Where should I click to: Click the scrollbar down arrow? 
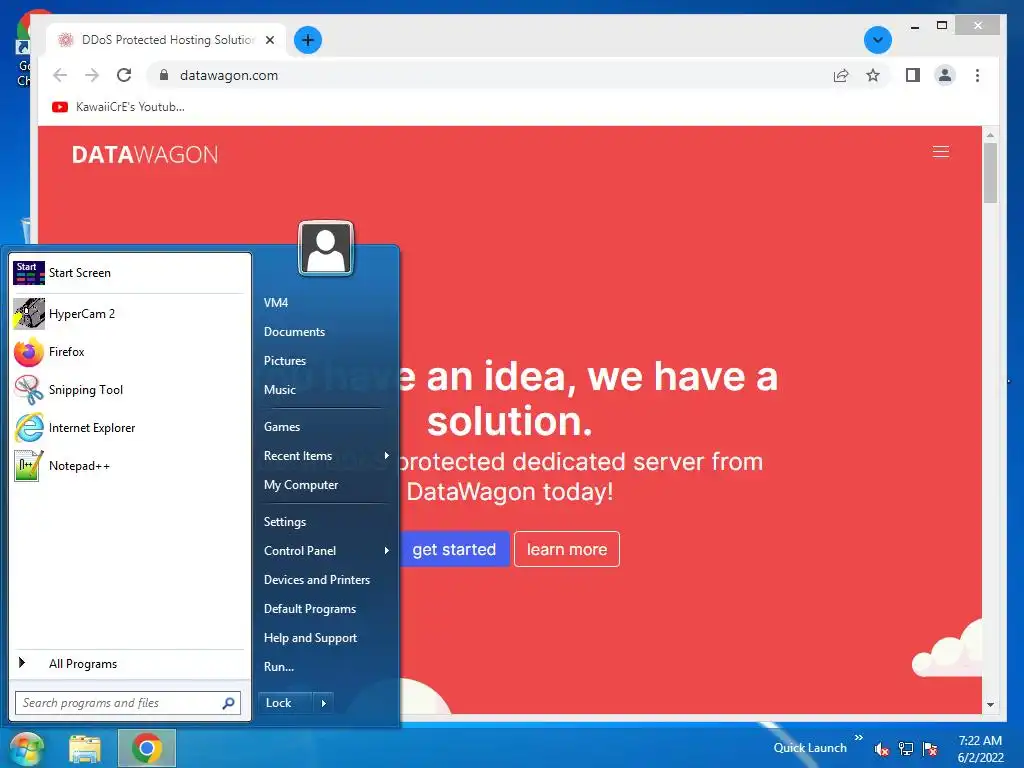coord(991,705)
